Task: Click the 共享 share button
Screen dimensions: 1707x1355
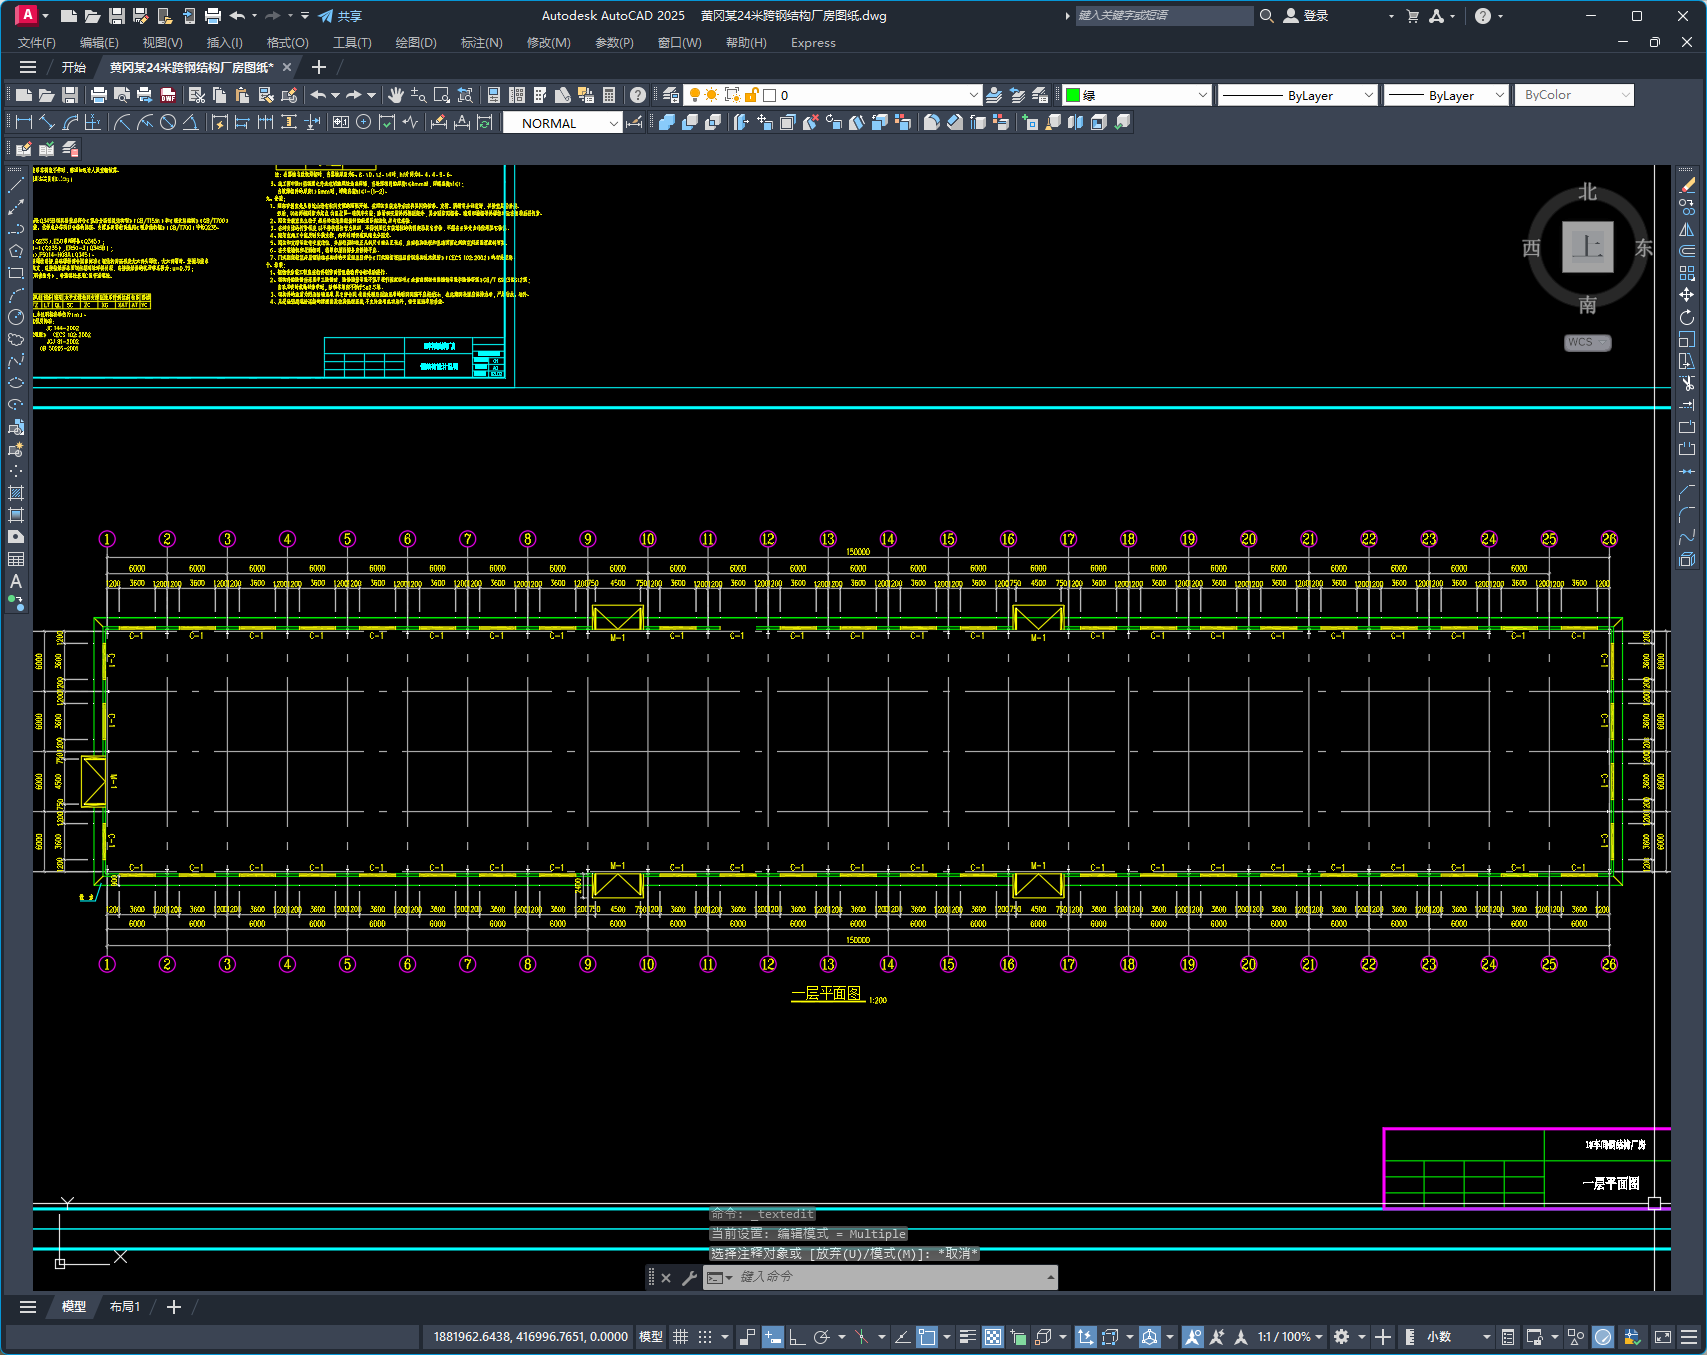Action: click(x=340, y=16)
